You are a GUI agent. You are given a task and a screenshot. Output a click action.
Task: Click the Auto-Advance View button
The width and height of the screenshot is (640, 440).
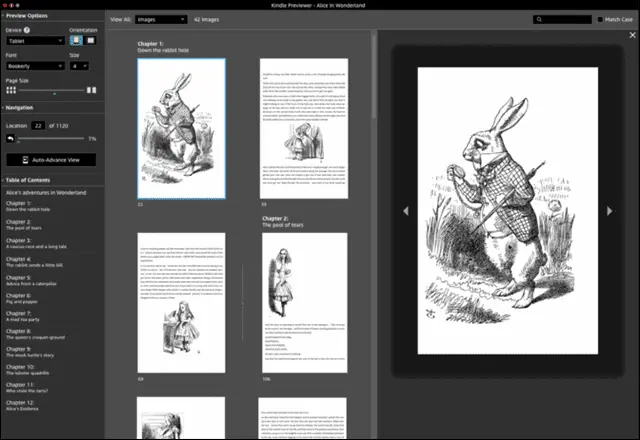click(51, 160)
